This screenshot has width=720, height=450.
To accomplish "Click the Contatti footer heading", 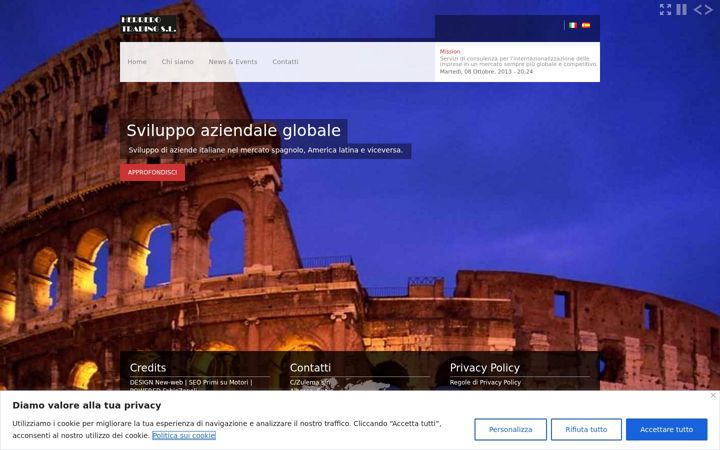I will [310, 368].
